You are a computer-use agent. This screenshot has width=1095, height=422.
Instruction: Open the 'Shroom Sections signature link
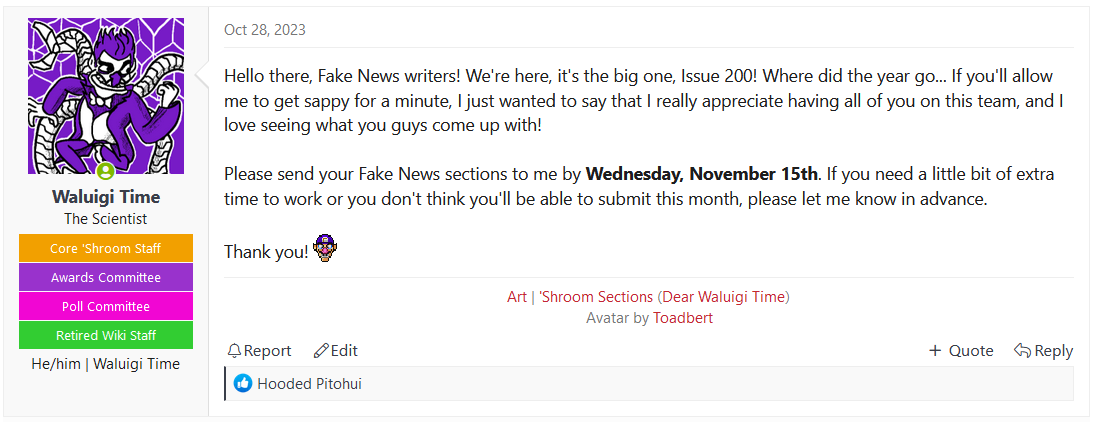596,297
